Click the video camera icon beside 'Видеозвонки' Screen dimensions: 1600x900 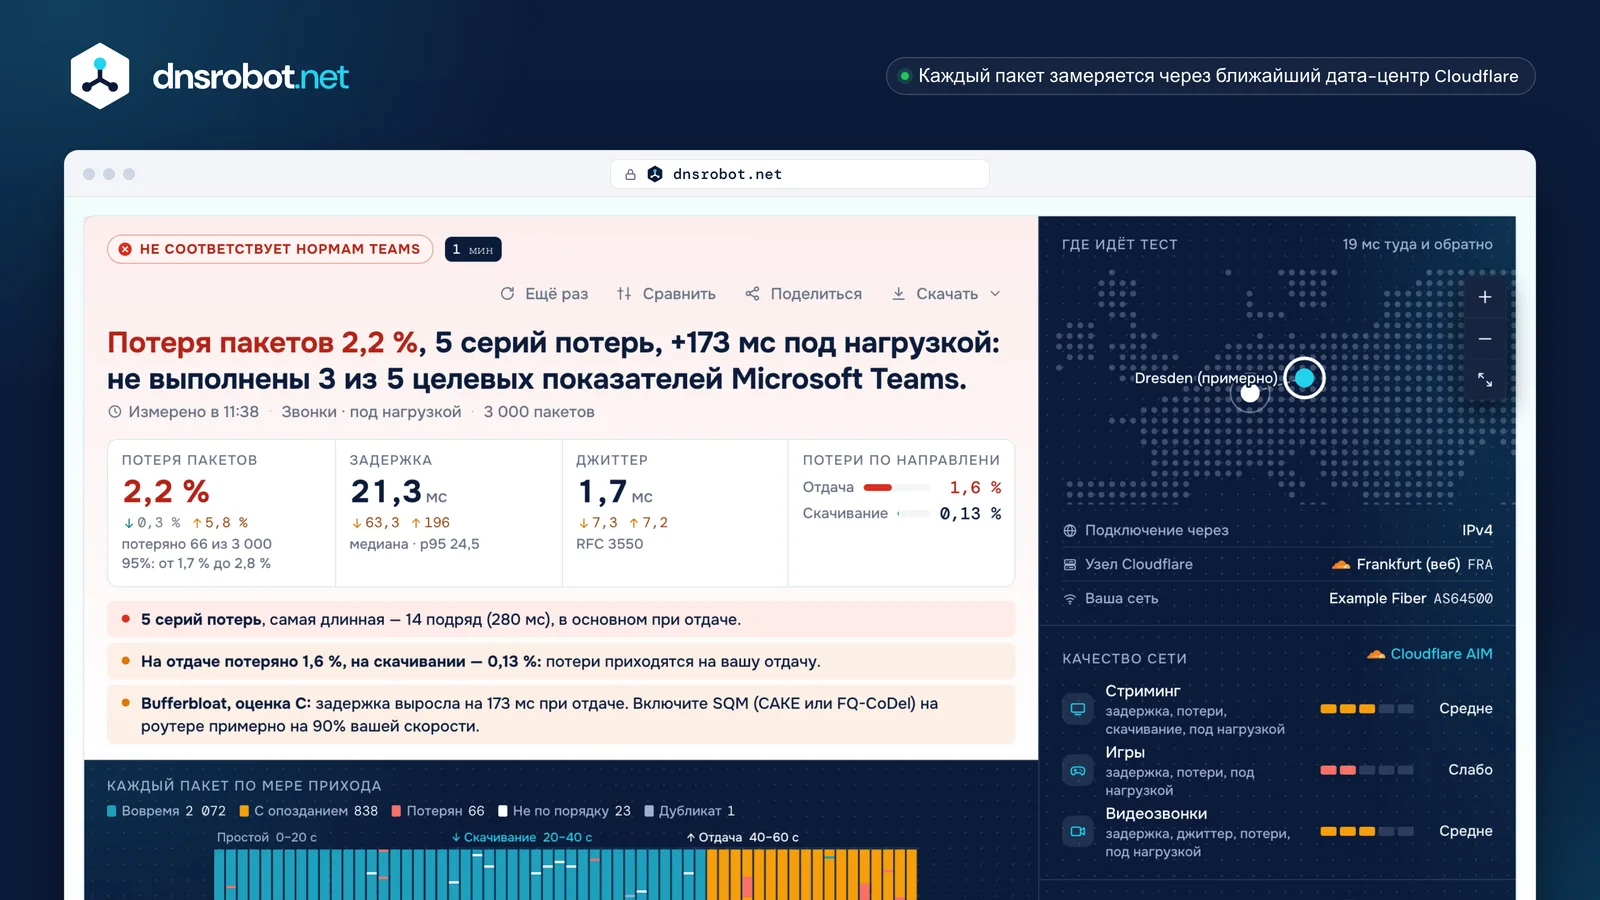(1078, 831)
